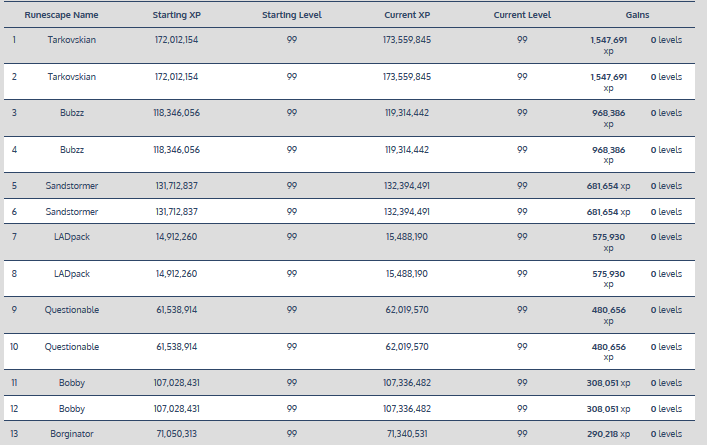This screenshot has height=445, width=707.
Task: Click row 6's 681,654 xp gain
Action: click(609, 212)
